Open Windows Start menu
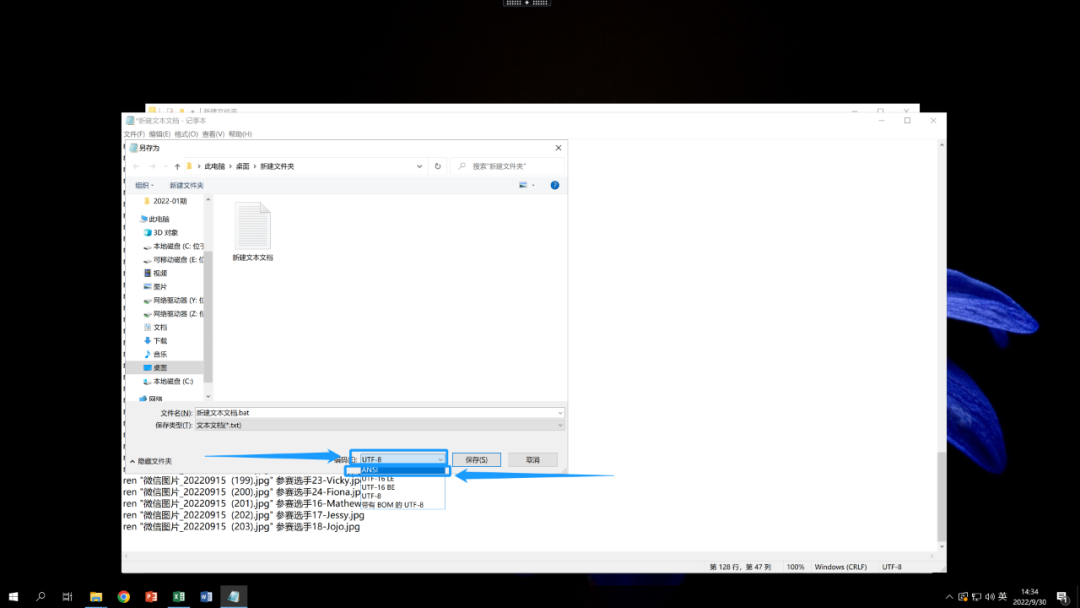Image resolution: width=1080 pixels, height=608 pixels. pos(13,596)
